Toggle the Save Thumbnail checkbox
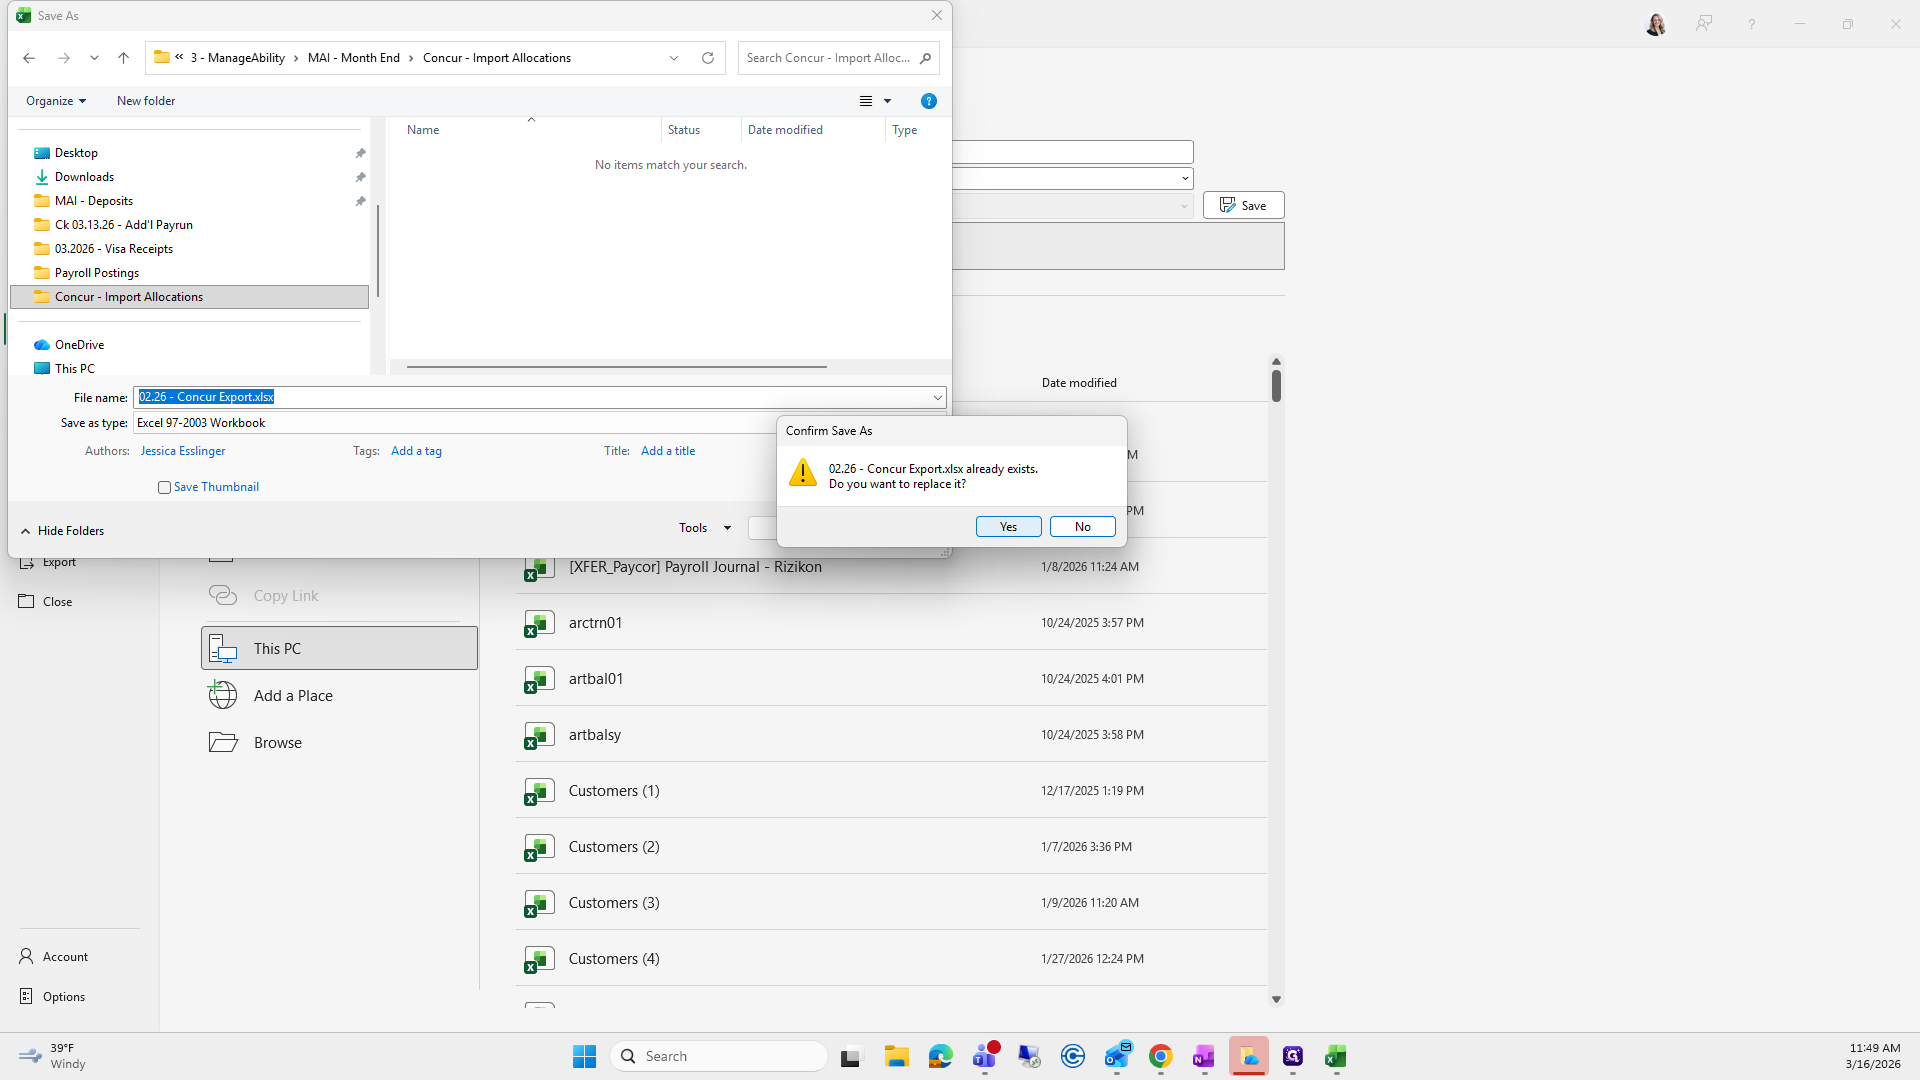Screen dimensions: 1920x1080 (x=164, y=487)
